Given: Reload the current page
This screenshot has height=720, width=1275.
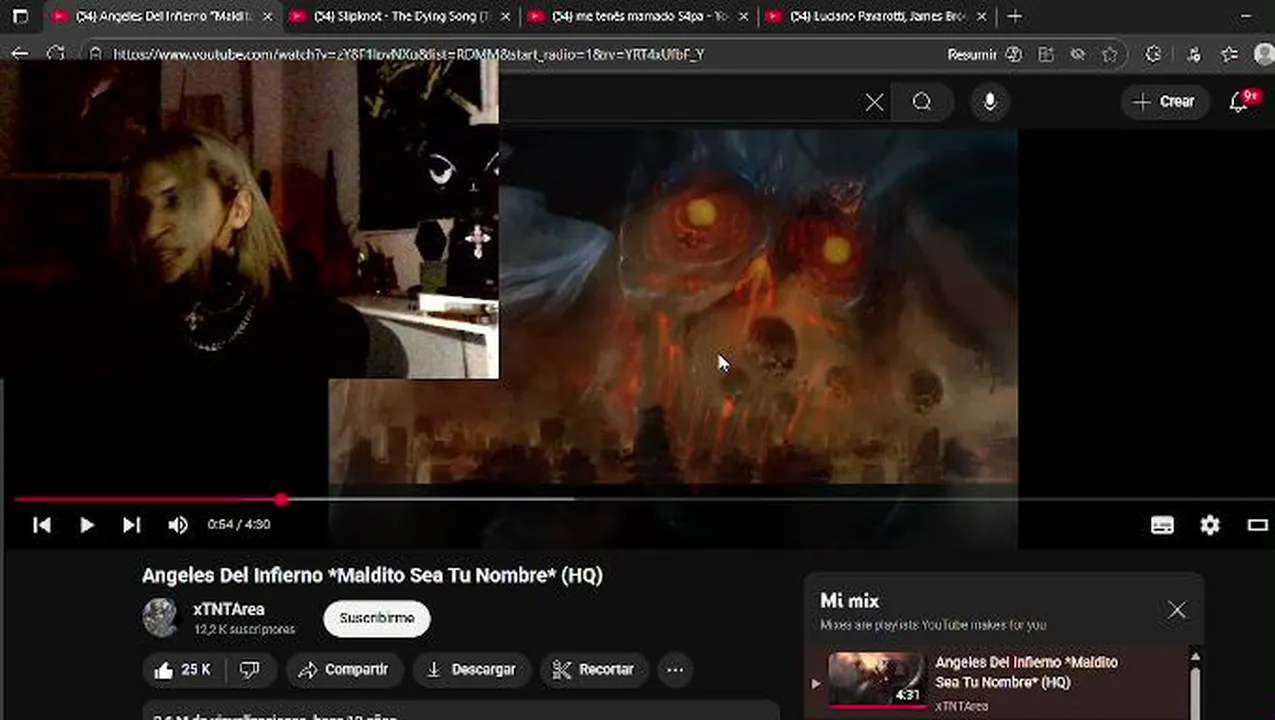Looking at the screenshot, I should click(56, 55).
